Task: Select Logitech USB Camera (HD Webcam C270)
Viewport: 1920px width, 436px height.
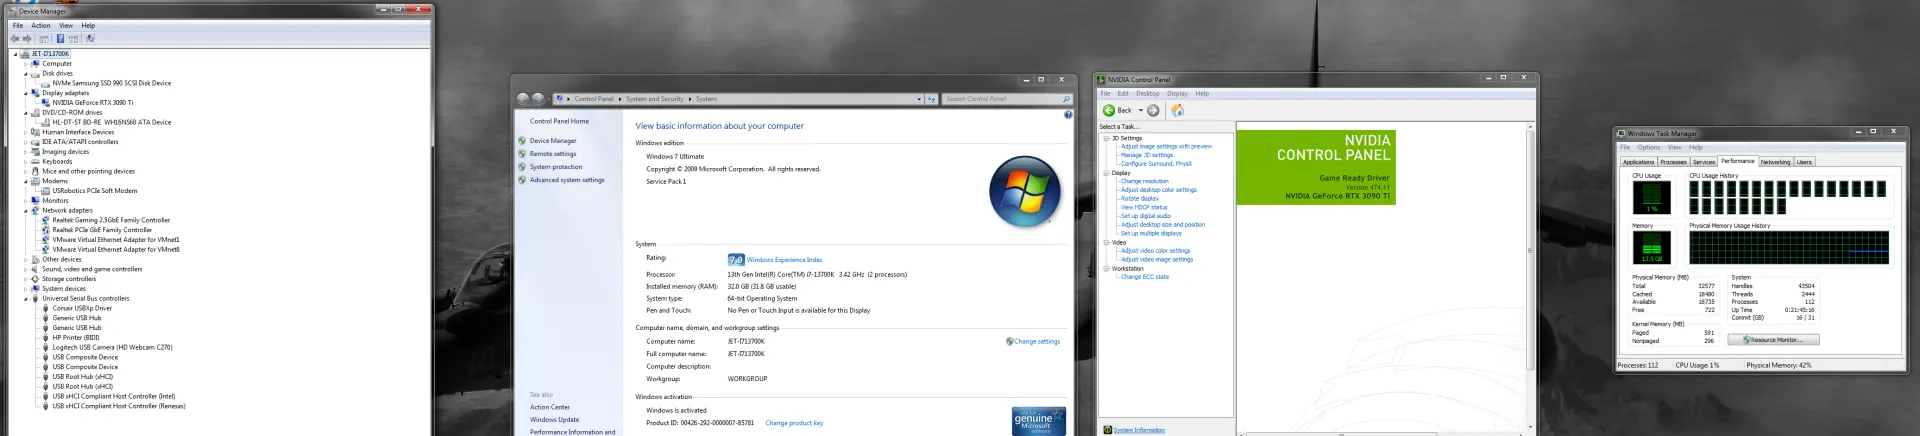Action: click(112, 347)
